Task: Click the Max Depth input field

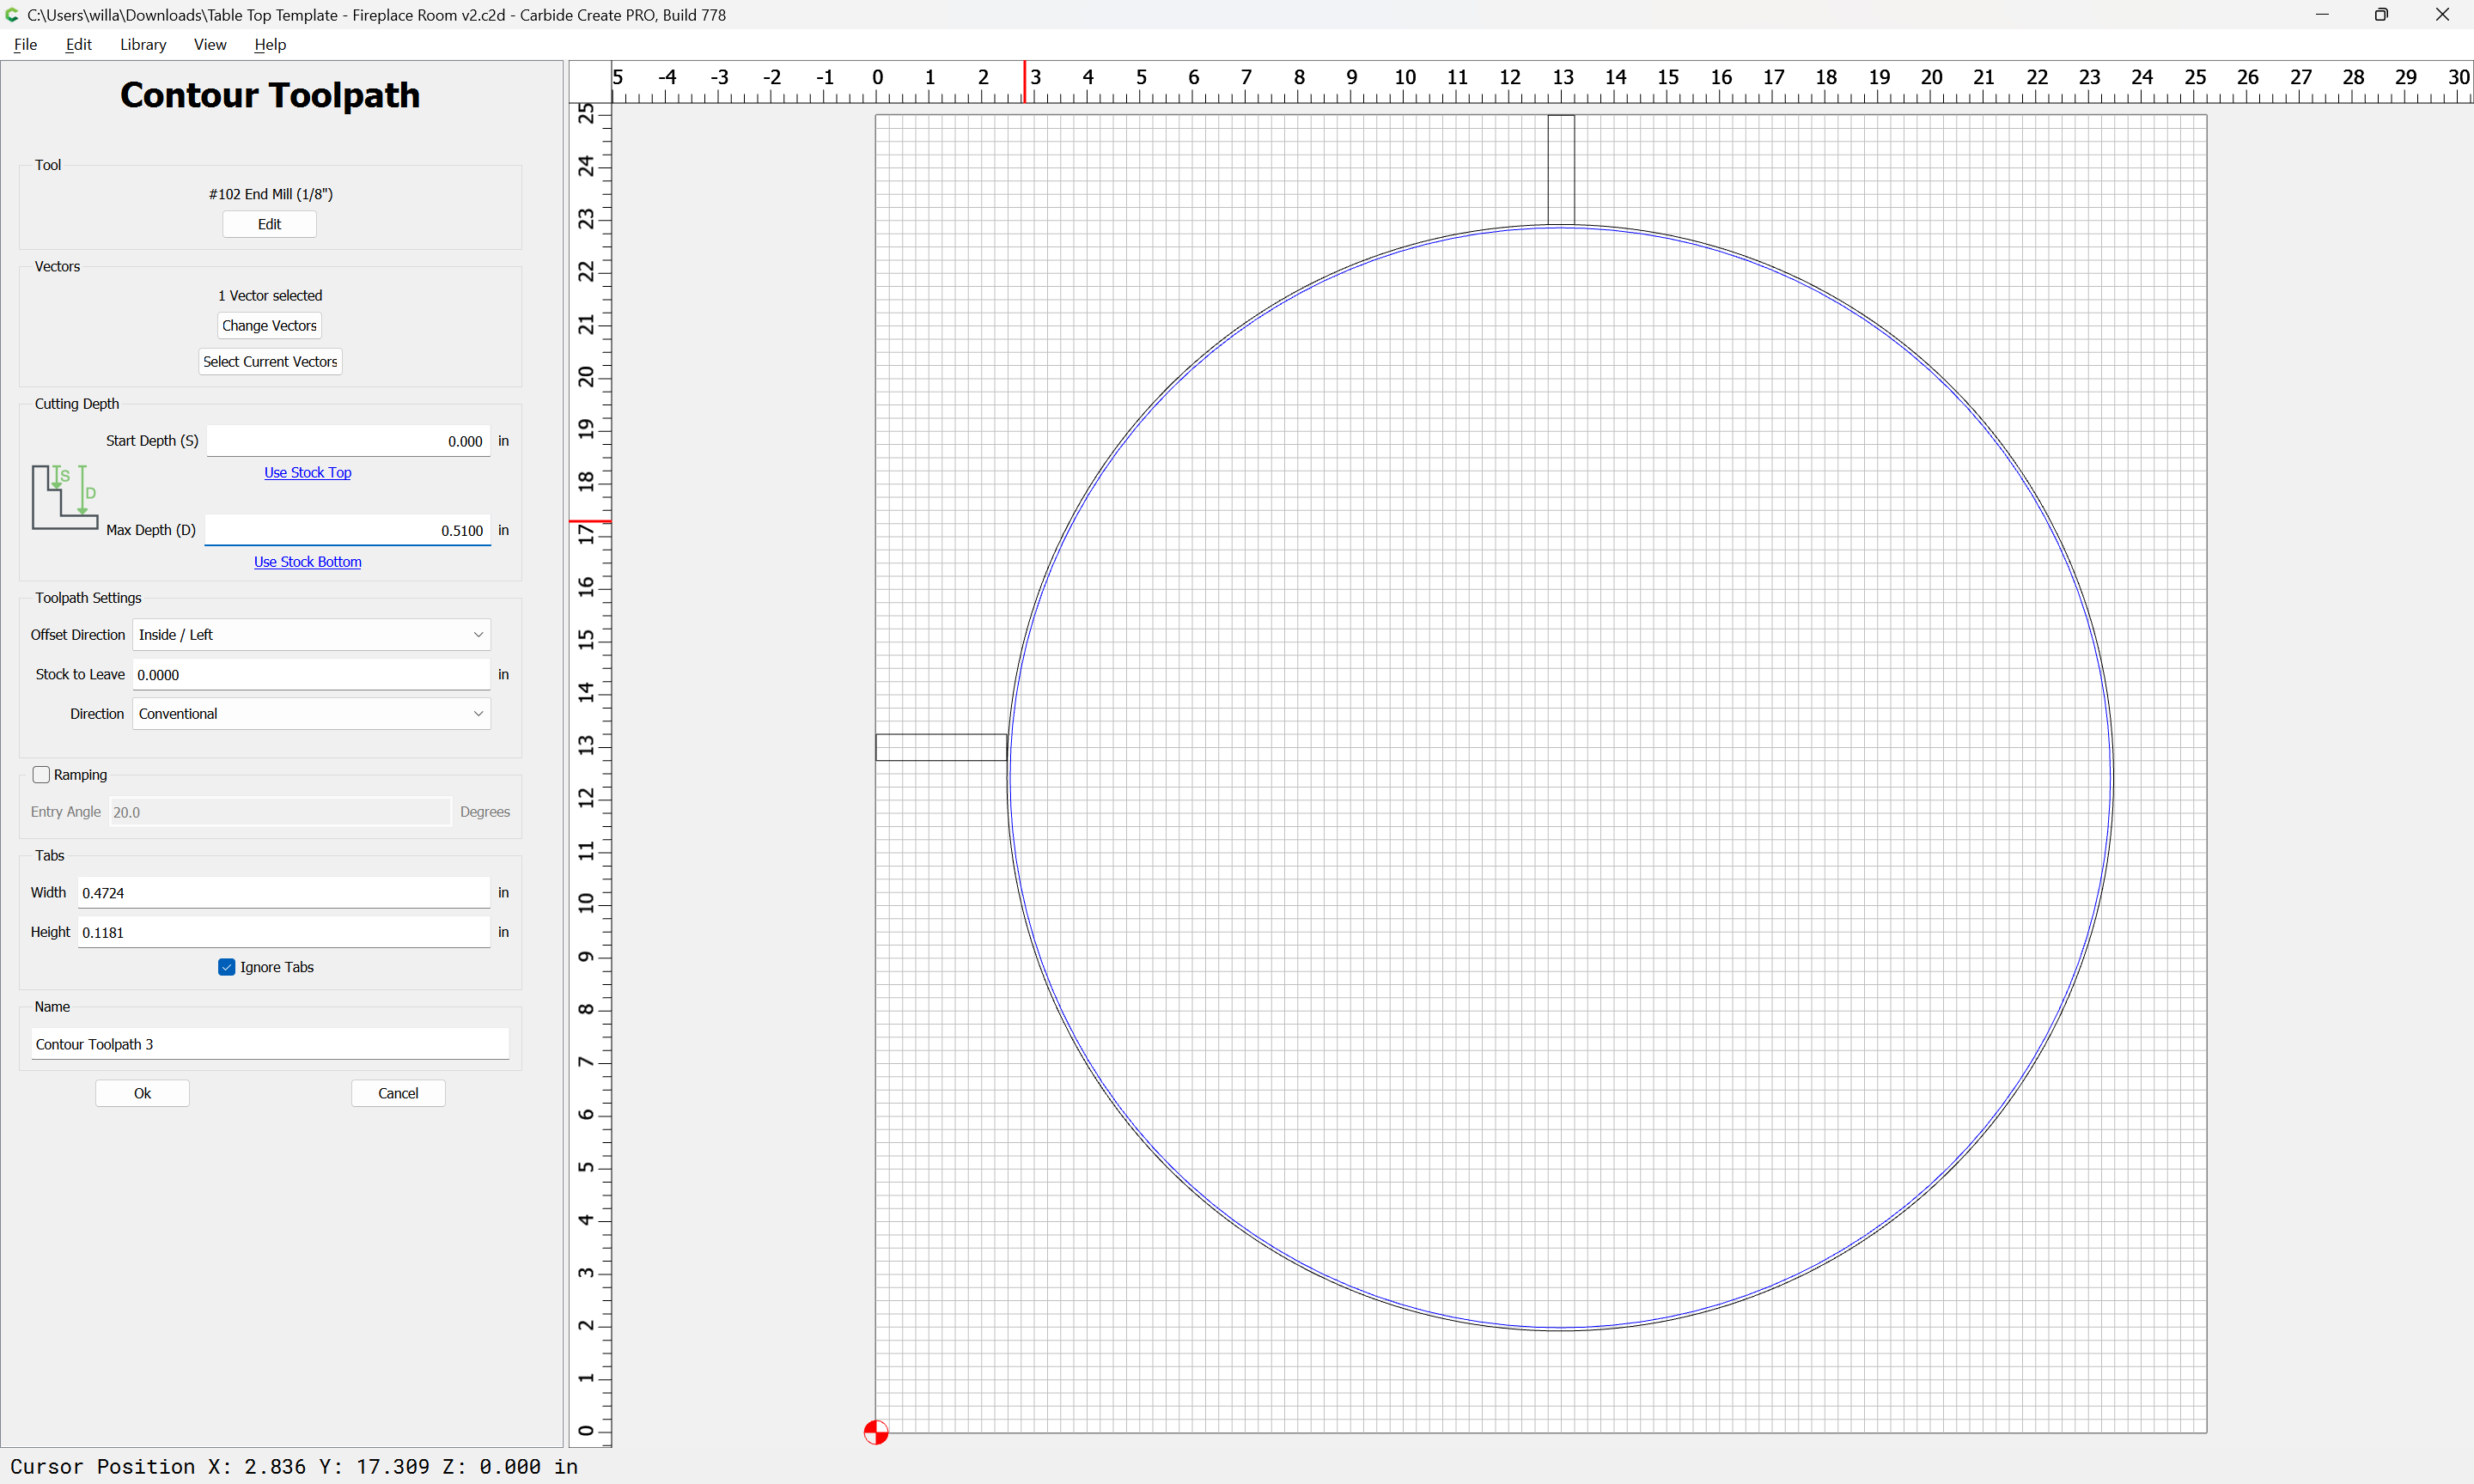Action: 348,530
